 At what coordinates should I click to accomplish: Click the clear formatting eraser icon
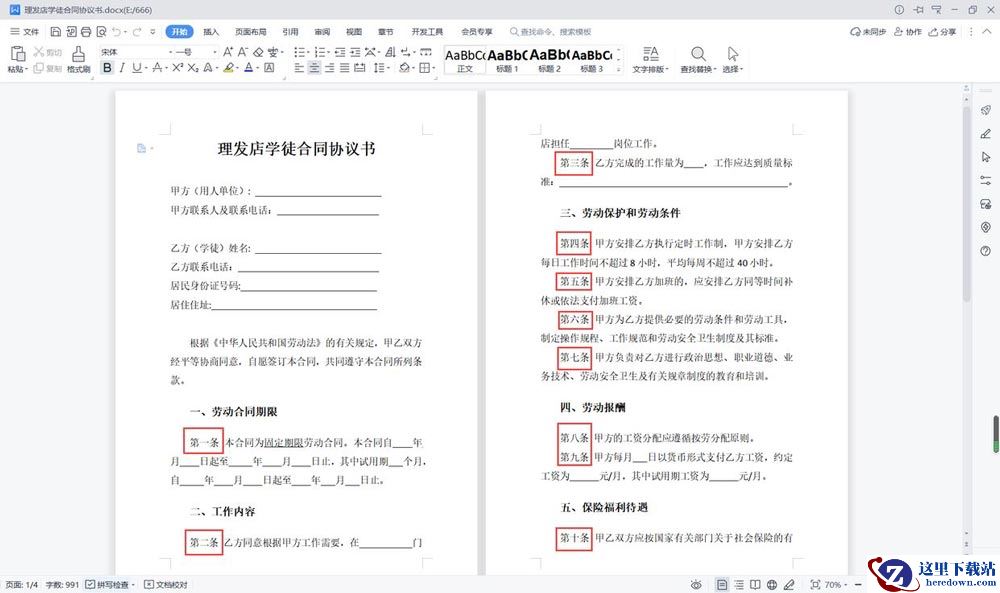pyautogui.click(x=258, y=51)
